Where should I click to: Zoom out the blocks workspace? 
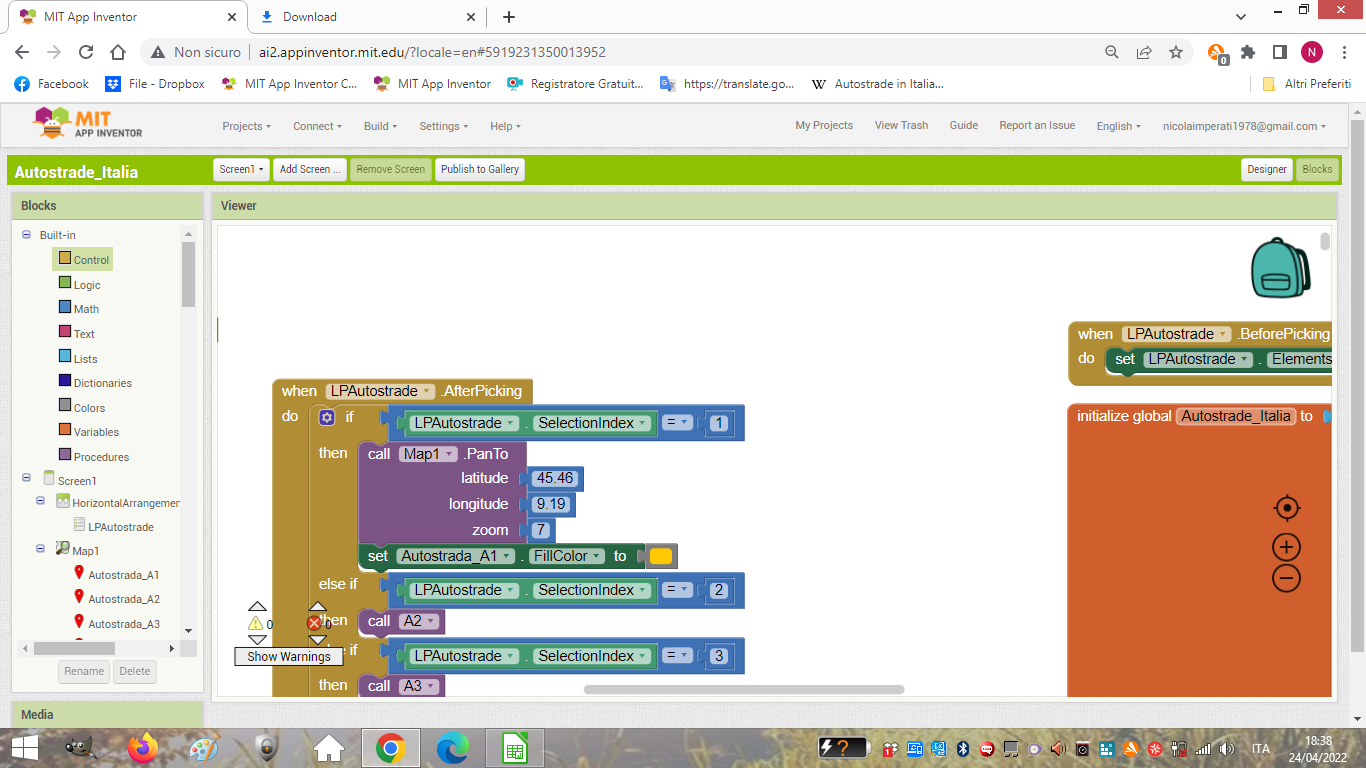1287,578
